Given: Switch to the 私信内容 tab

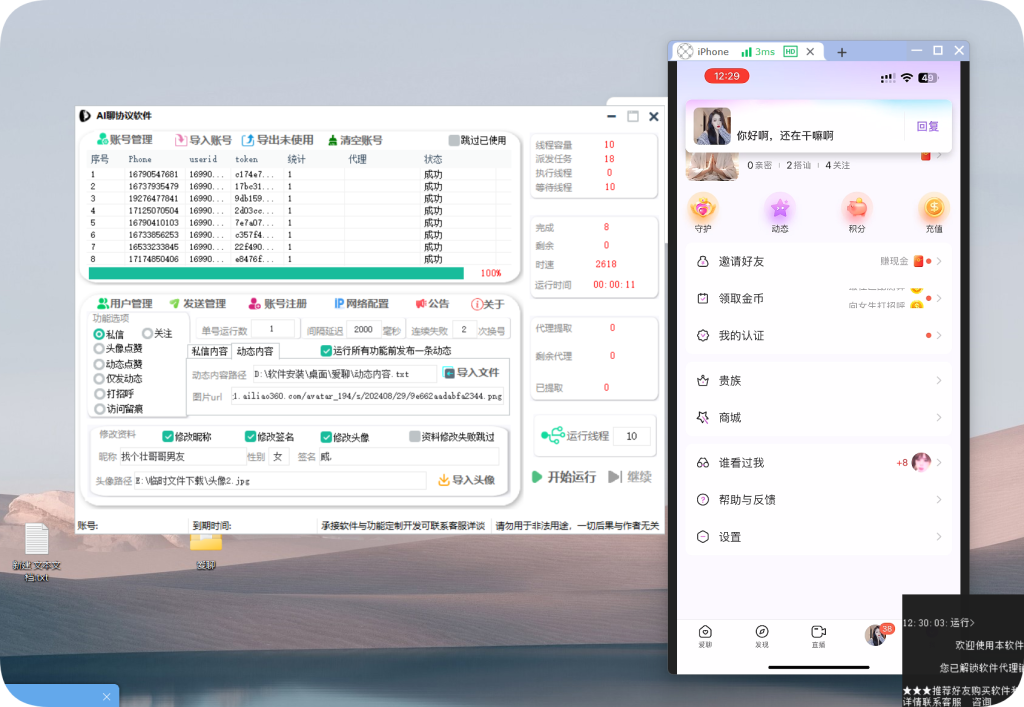Looking at the screenshot, I should pyautogui.click(x=211, y=352).
